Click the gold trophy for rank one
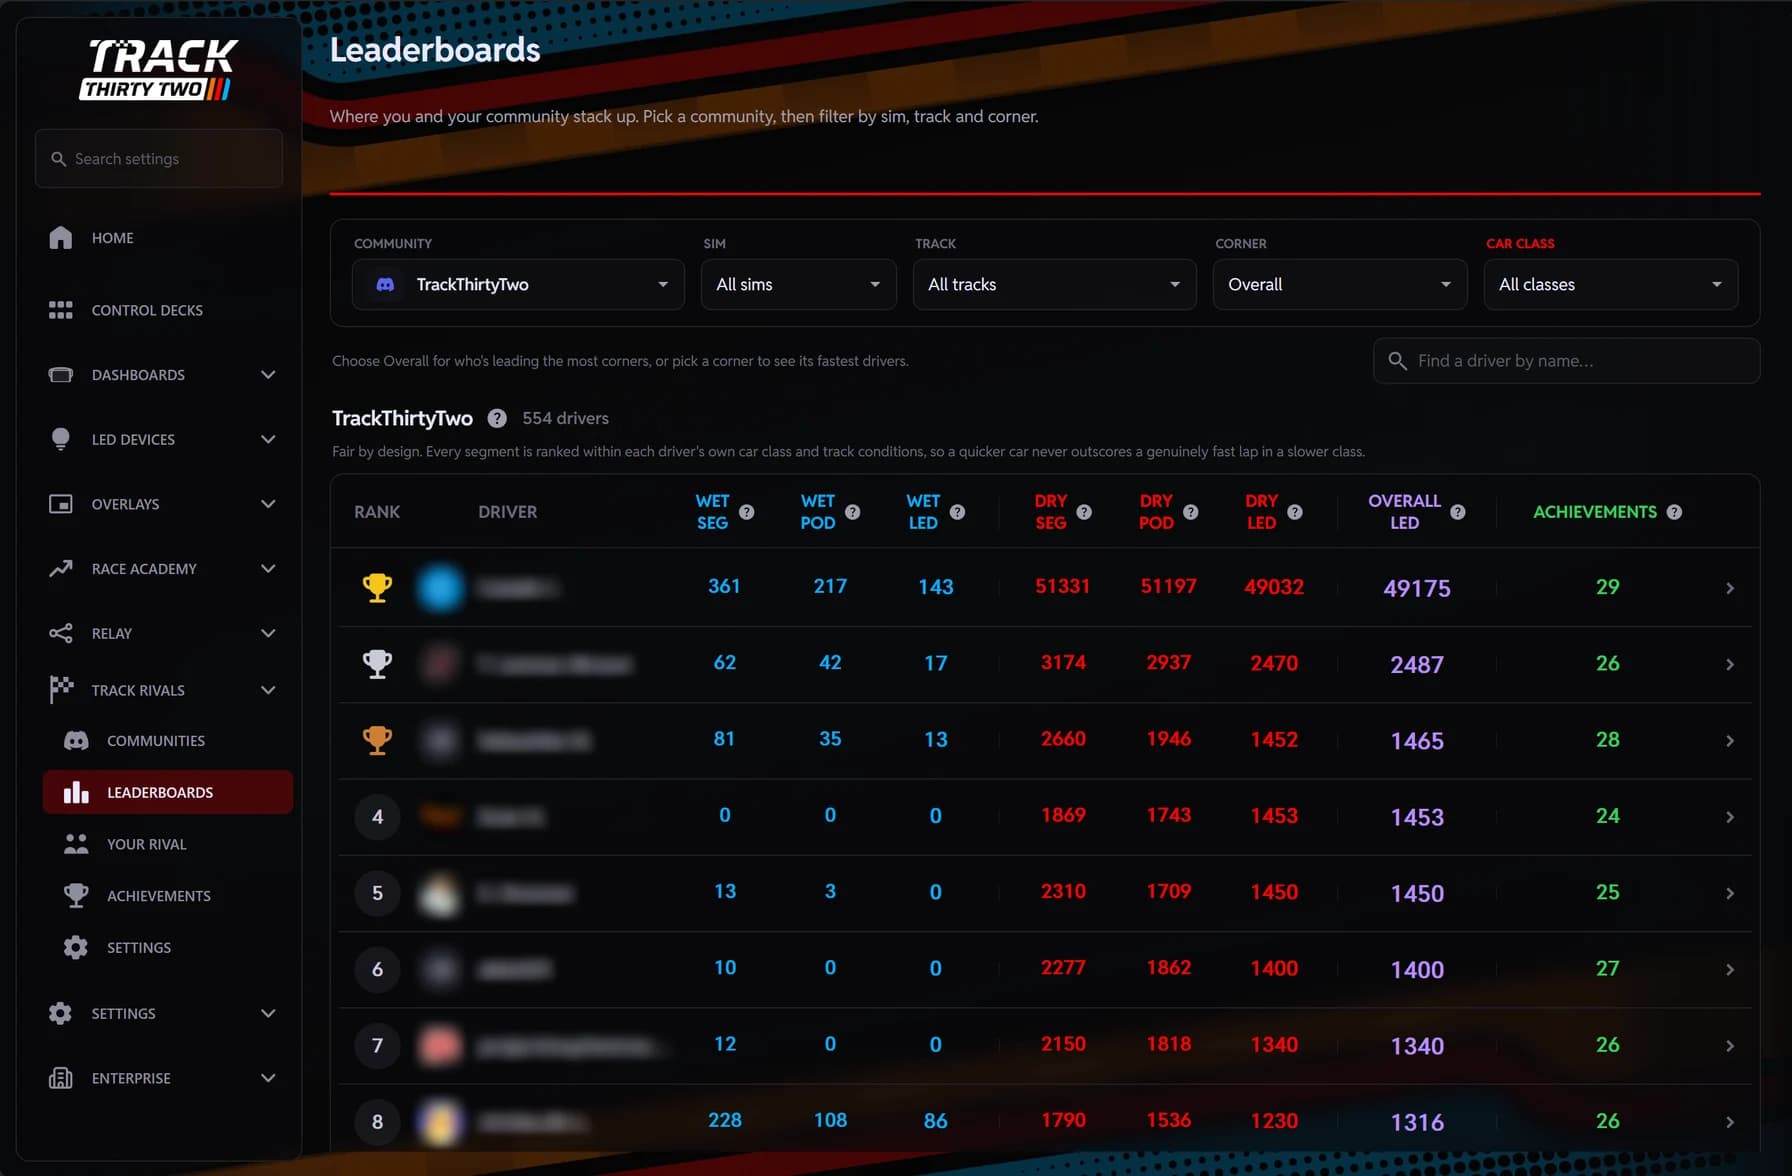The width and height of the screenshot is (1792, 1176). click(x=377, y=587)
